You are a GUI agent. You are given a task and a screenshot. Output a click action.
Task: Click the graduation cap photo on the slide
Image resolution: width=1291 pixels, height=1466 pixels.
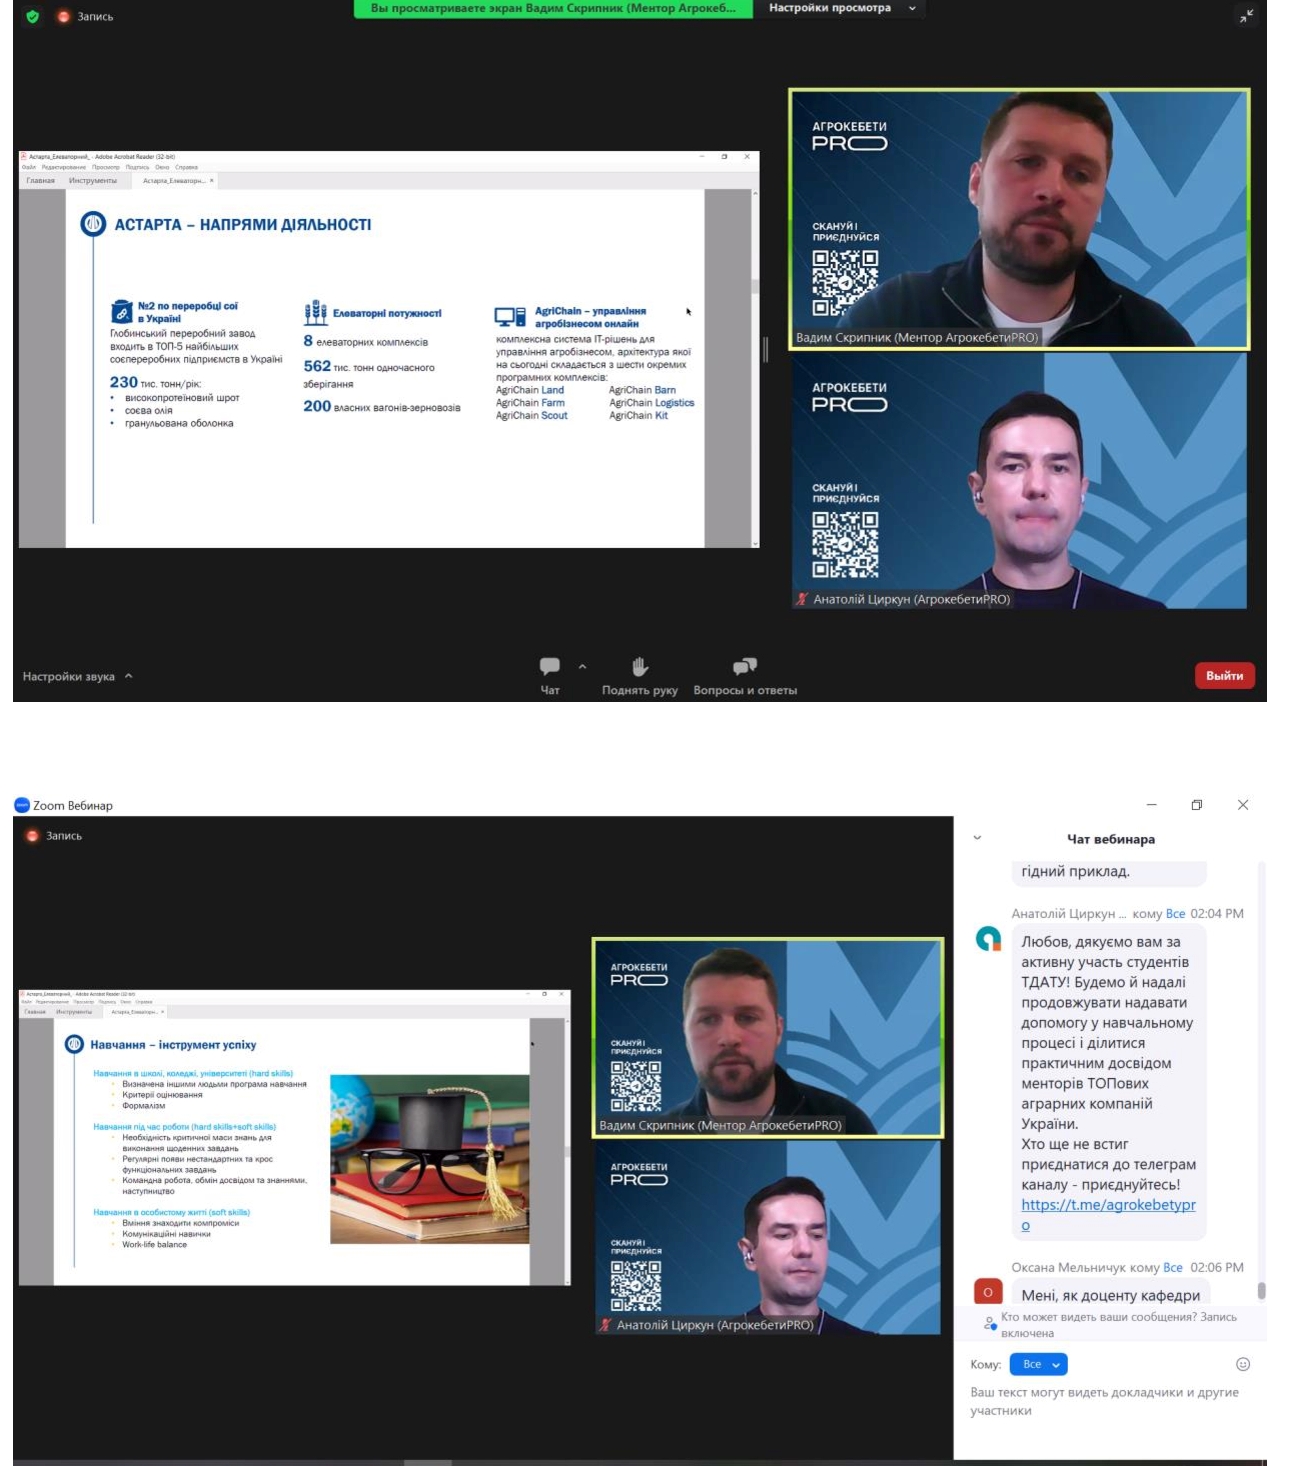tap(429, 1159)
